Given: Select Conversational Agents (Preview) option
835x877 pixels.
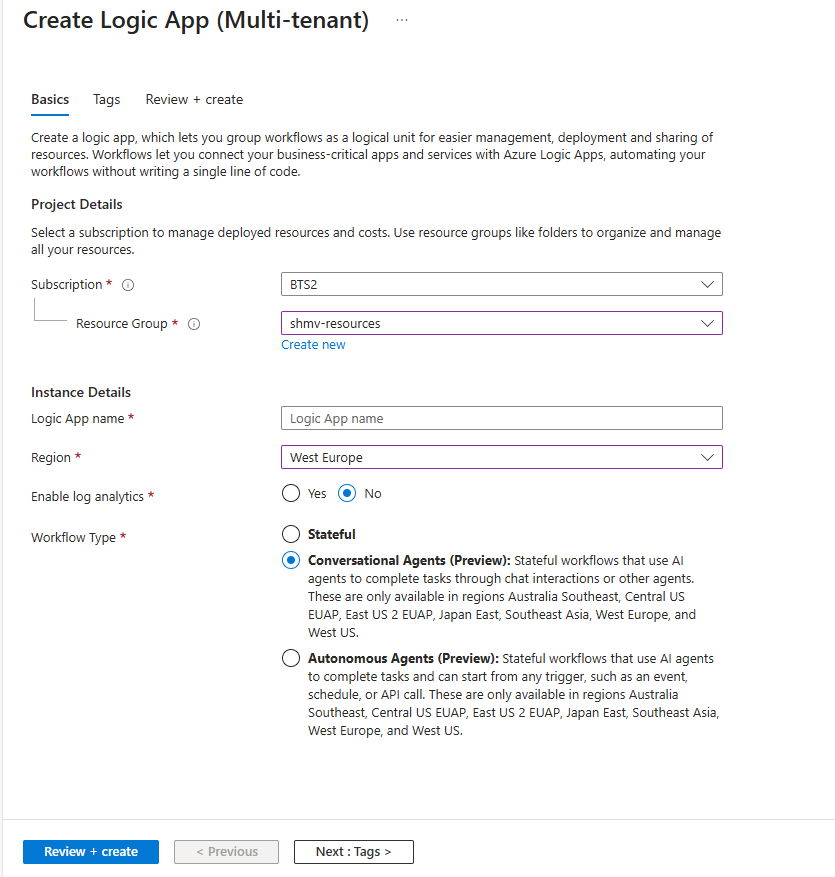Looking at the screenshot, I should (x=290, y=560).
